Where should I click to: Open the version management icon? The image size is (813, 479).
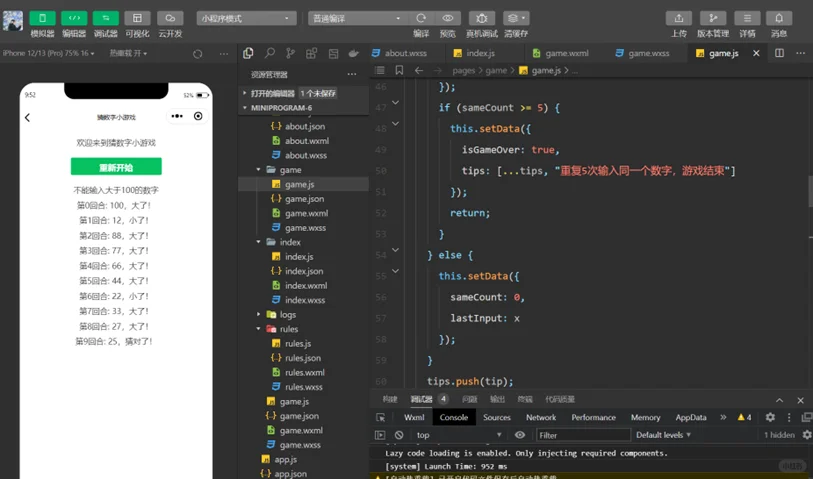coord(713,18)
